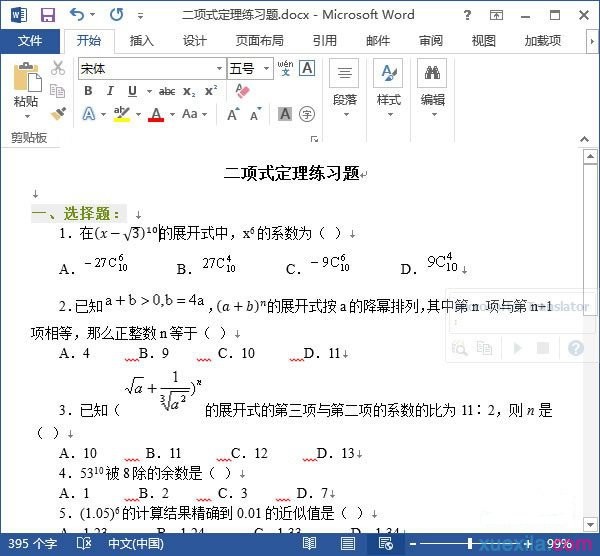Screen dimensions: 600x556
Task: Click the zoom out minus button
Action: tap(413, 543)
